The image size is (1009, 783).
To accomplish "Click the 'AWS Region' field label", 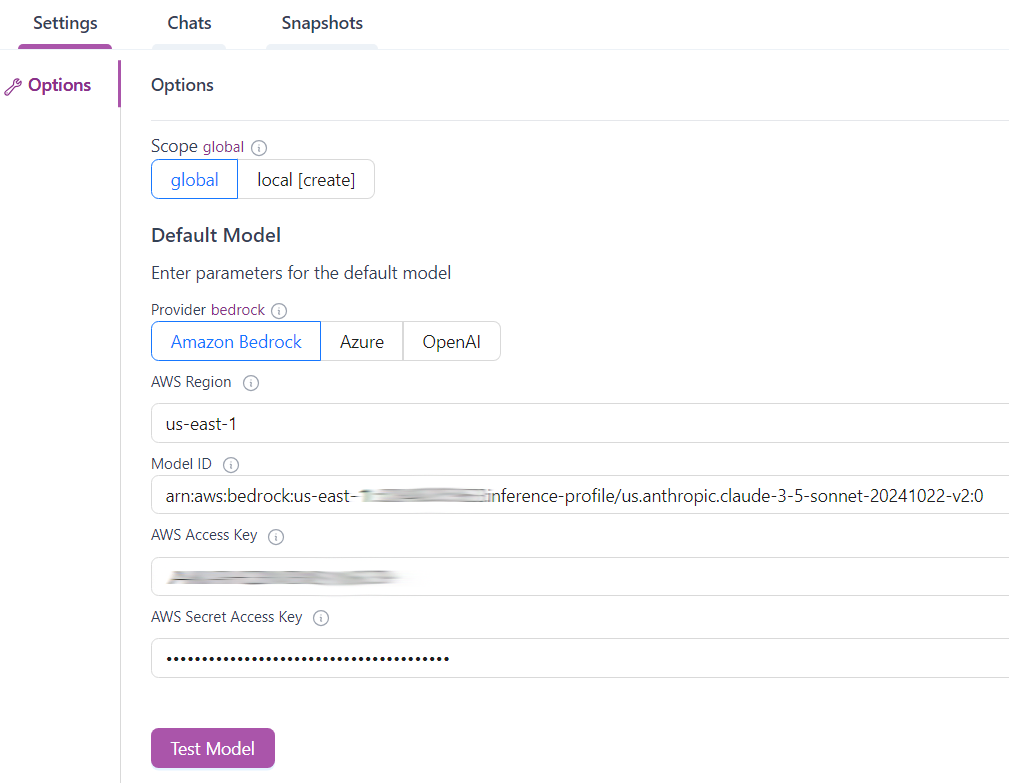I will coord(191,382).
